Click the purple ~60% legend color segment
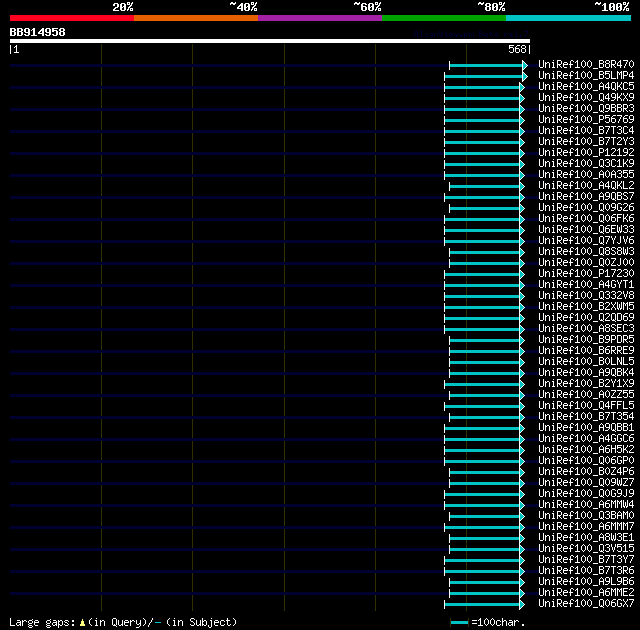Screen dimensions: 640x630 pos(320,18)
